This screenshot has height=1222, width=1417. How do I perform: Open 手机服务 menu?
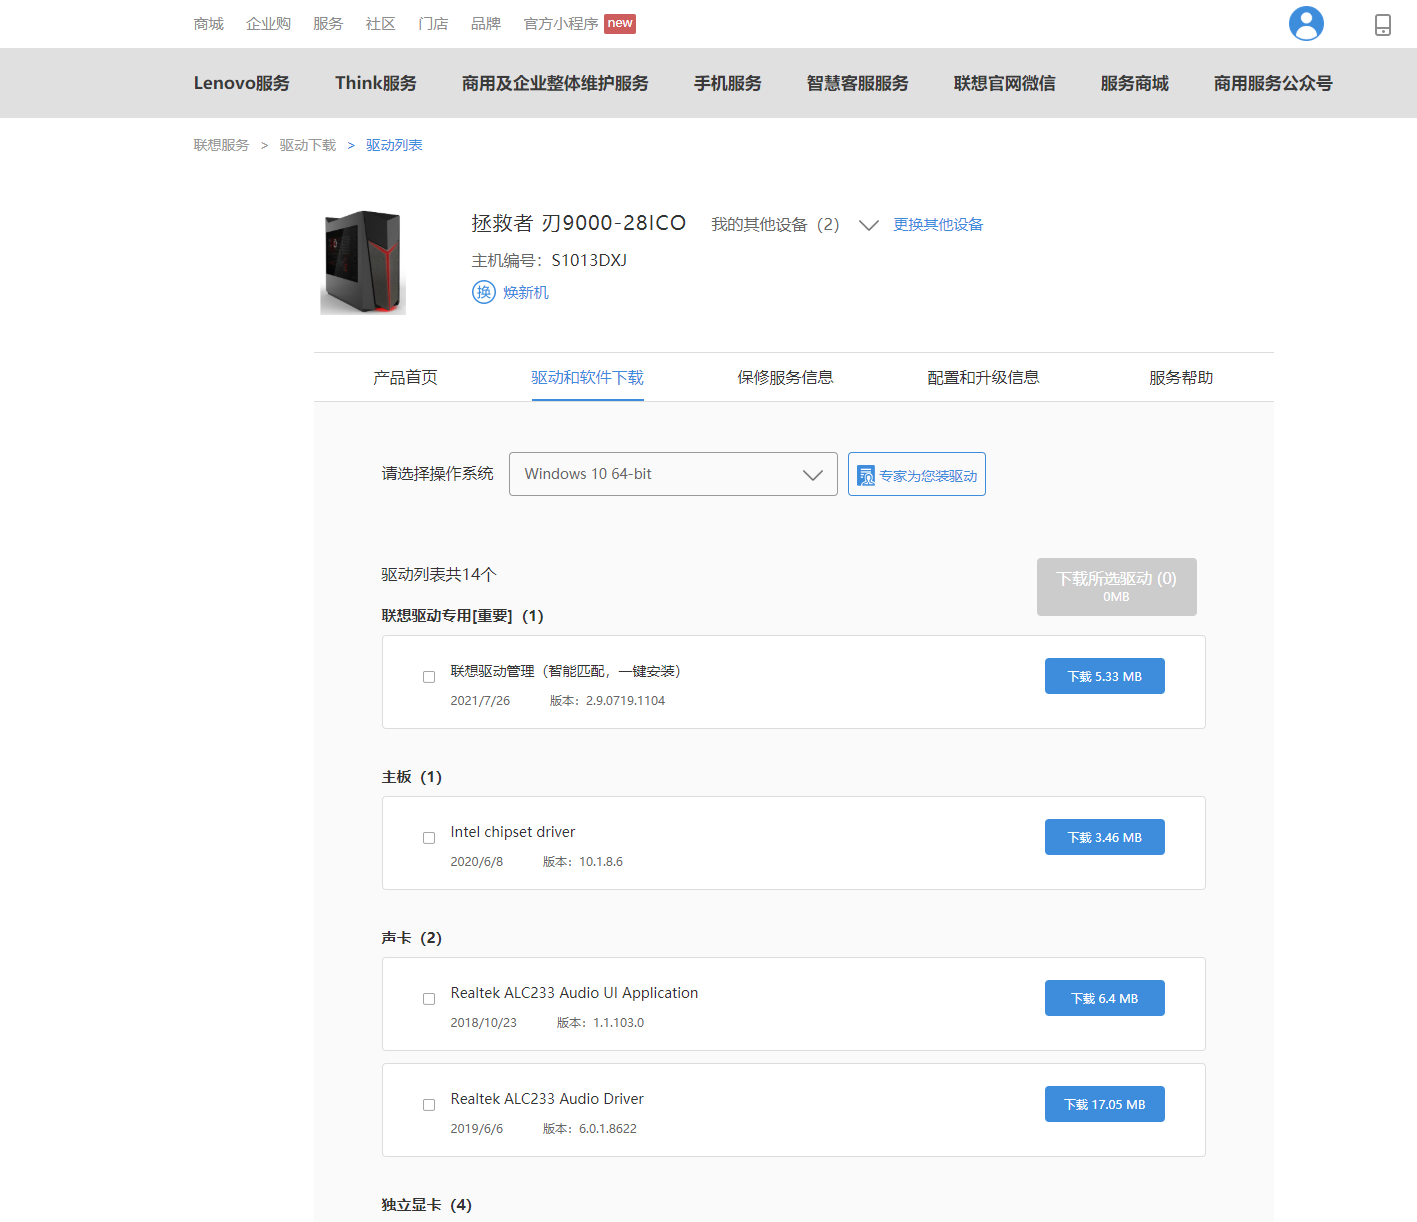pyautogui.click(x=728, y=83)
